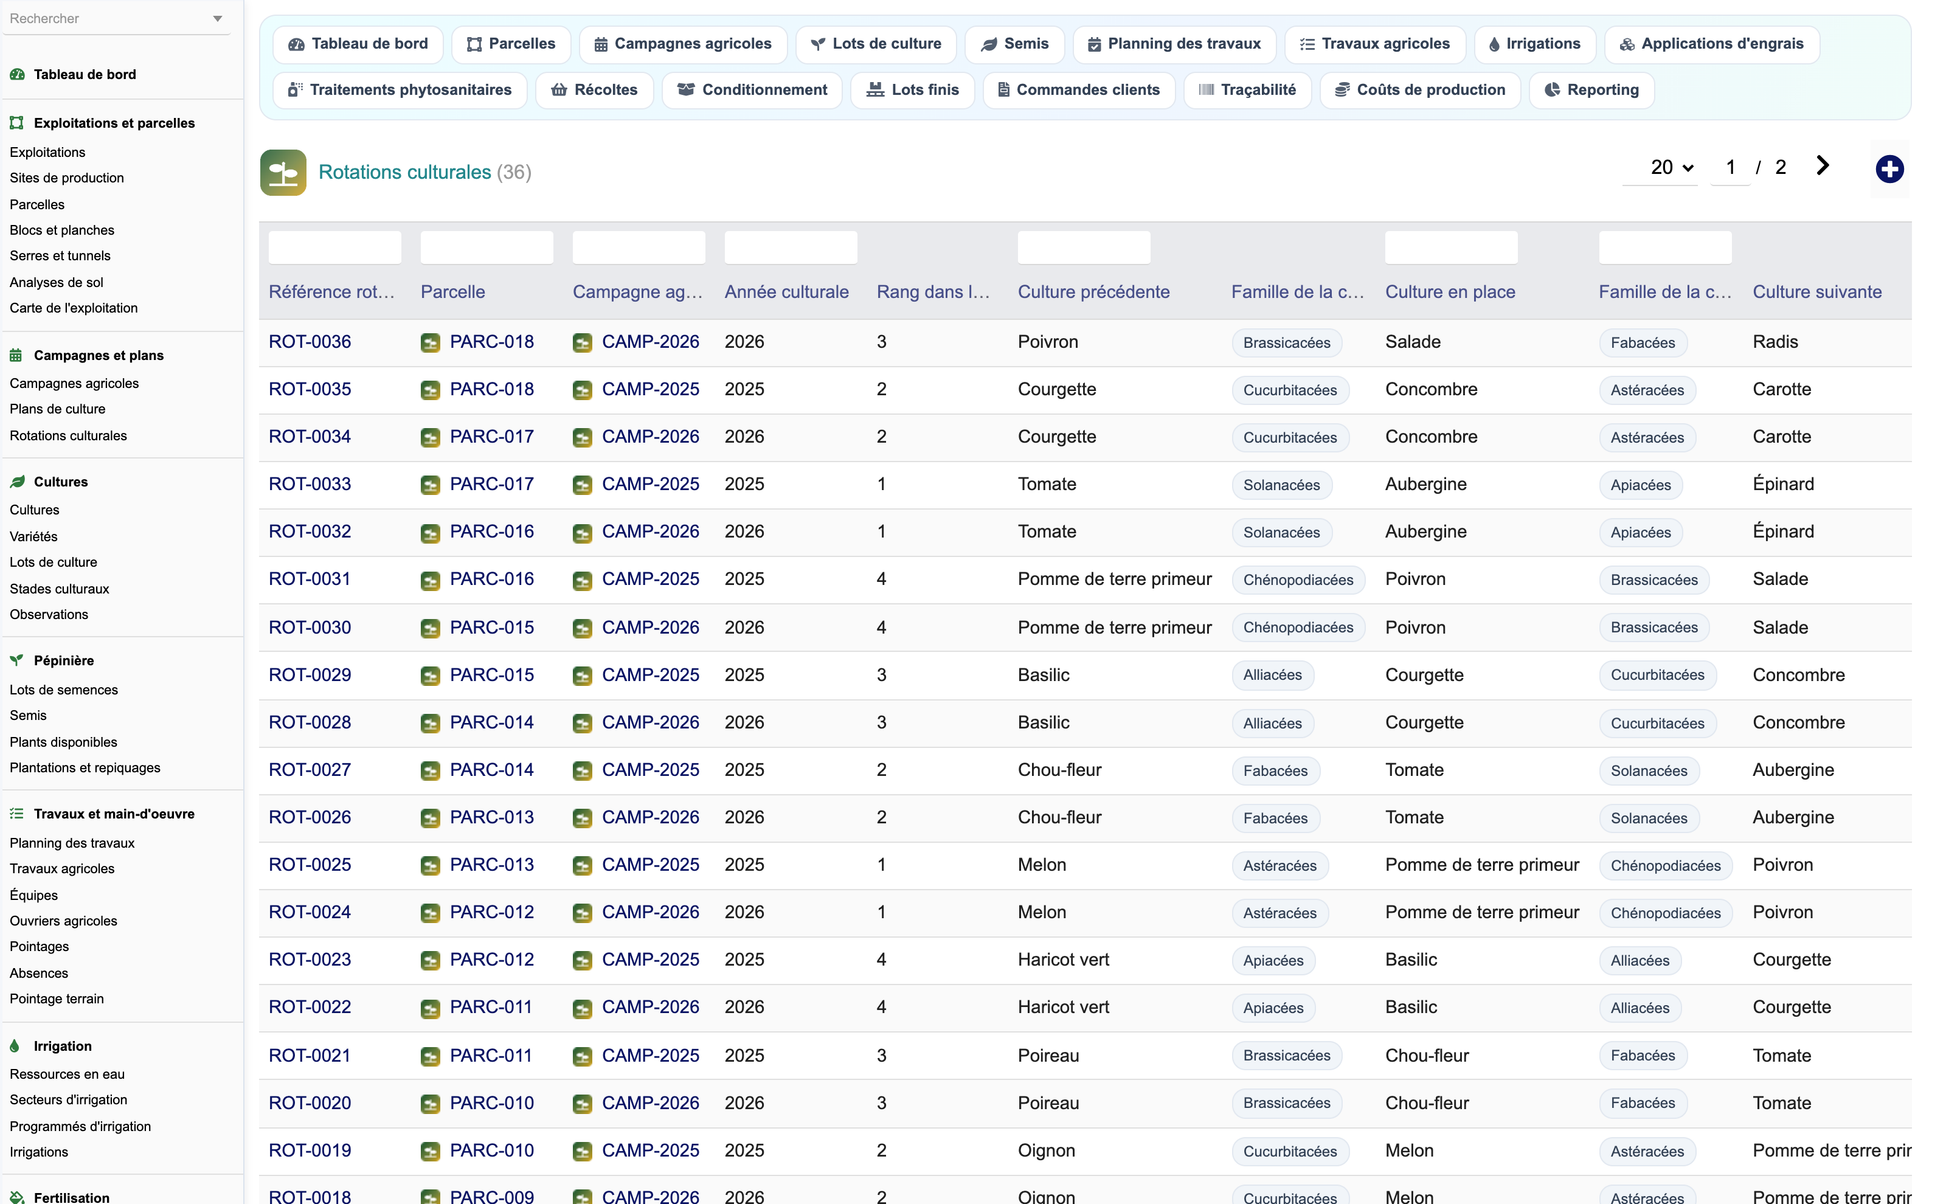Click the Exploitations et parcelles section icon
The width and height of the screenshot is (1946, 1204).
point(17,123)
